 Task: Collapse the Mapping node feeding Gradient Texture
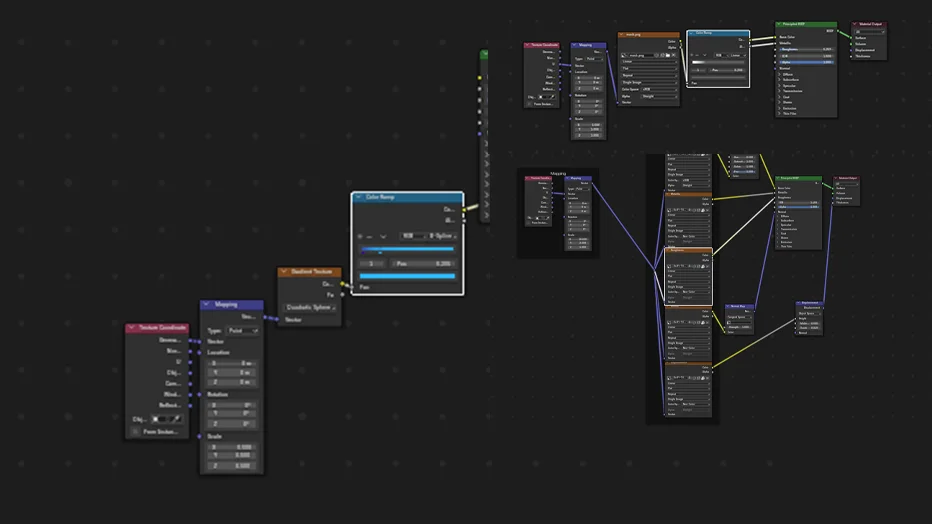[206, 304]
